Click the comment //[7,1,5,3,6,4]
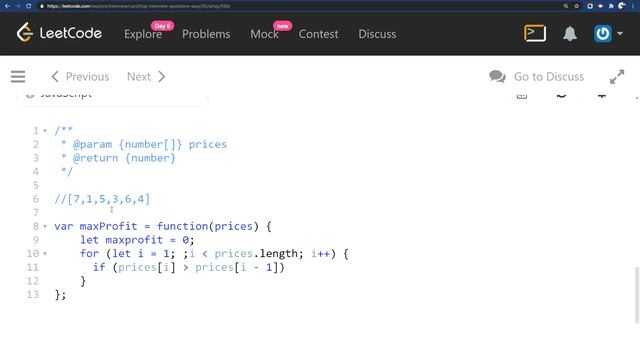Screen dimensions: 640x360 tap(102, 199)
